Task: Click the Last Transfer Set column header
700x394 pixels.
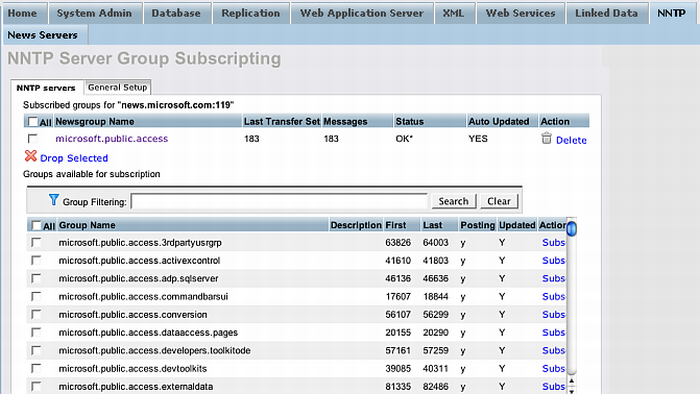Action: click(x=282, y=121)
